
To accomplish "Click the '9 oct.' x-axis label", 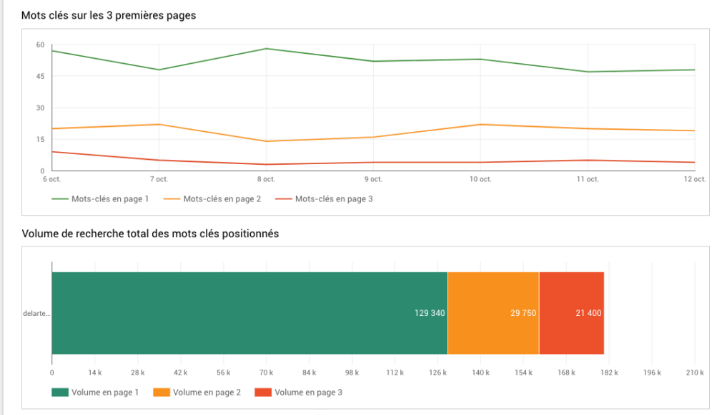I will click(x=373, y=179).
